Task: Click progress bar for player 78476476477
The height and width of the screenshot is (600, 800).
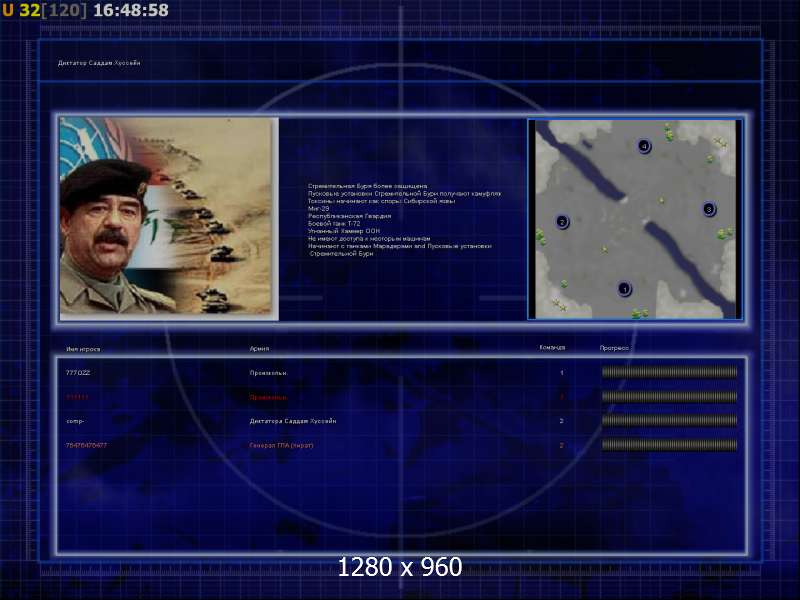Action: point(669,445)
